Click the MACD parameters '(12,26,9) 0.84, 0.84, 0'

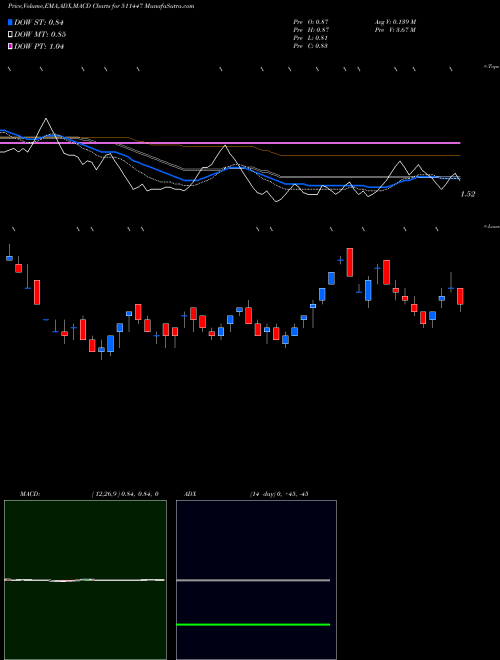point(125,494)
